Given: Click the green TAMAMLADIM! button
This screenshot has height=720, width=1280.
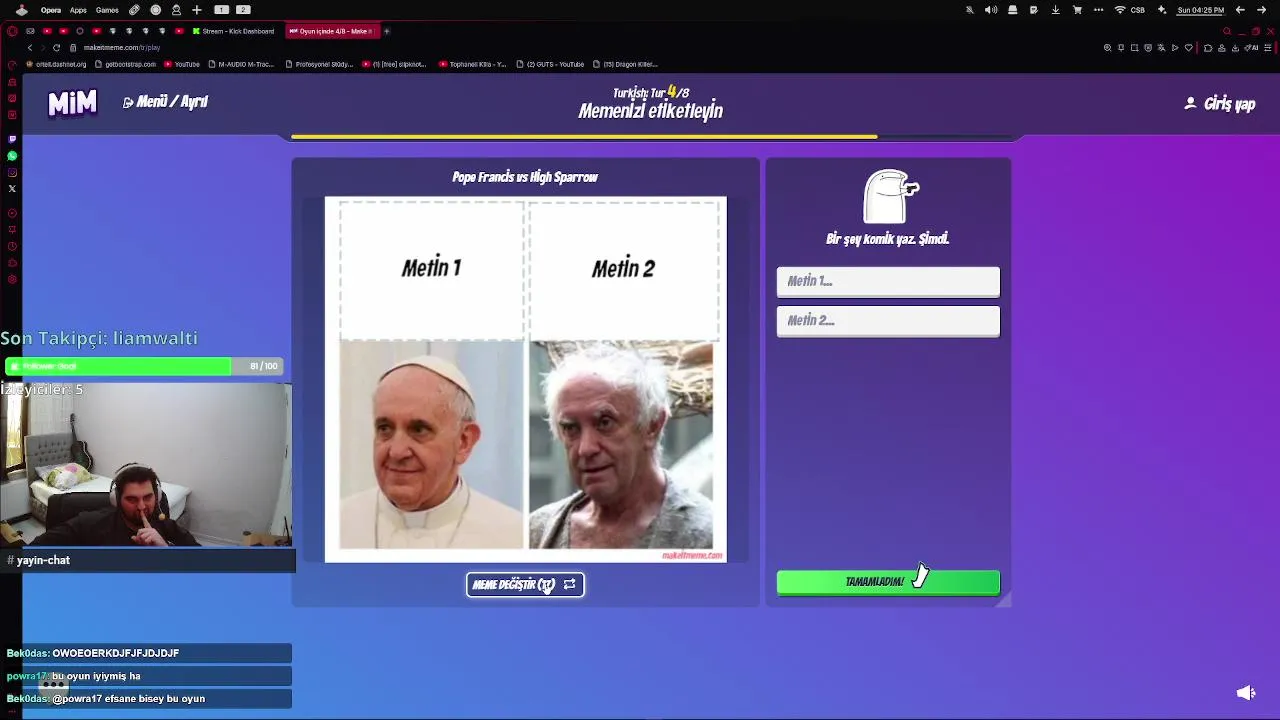Looking at the screenshot, I should coord(888,582).
